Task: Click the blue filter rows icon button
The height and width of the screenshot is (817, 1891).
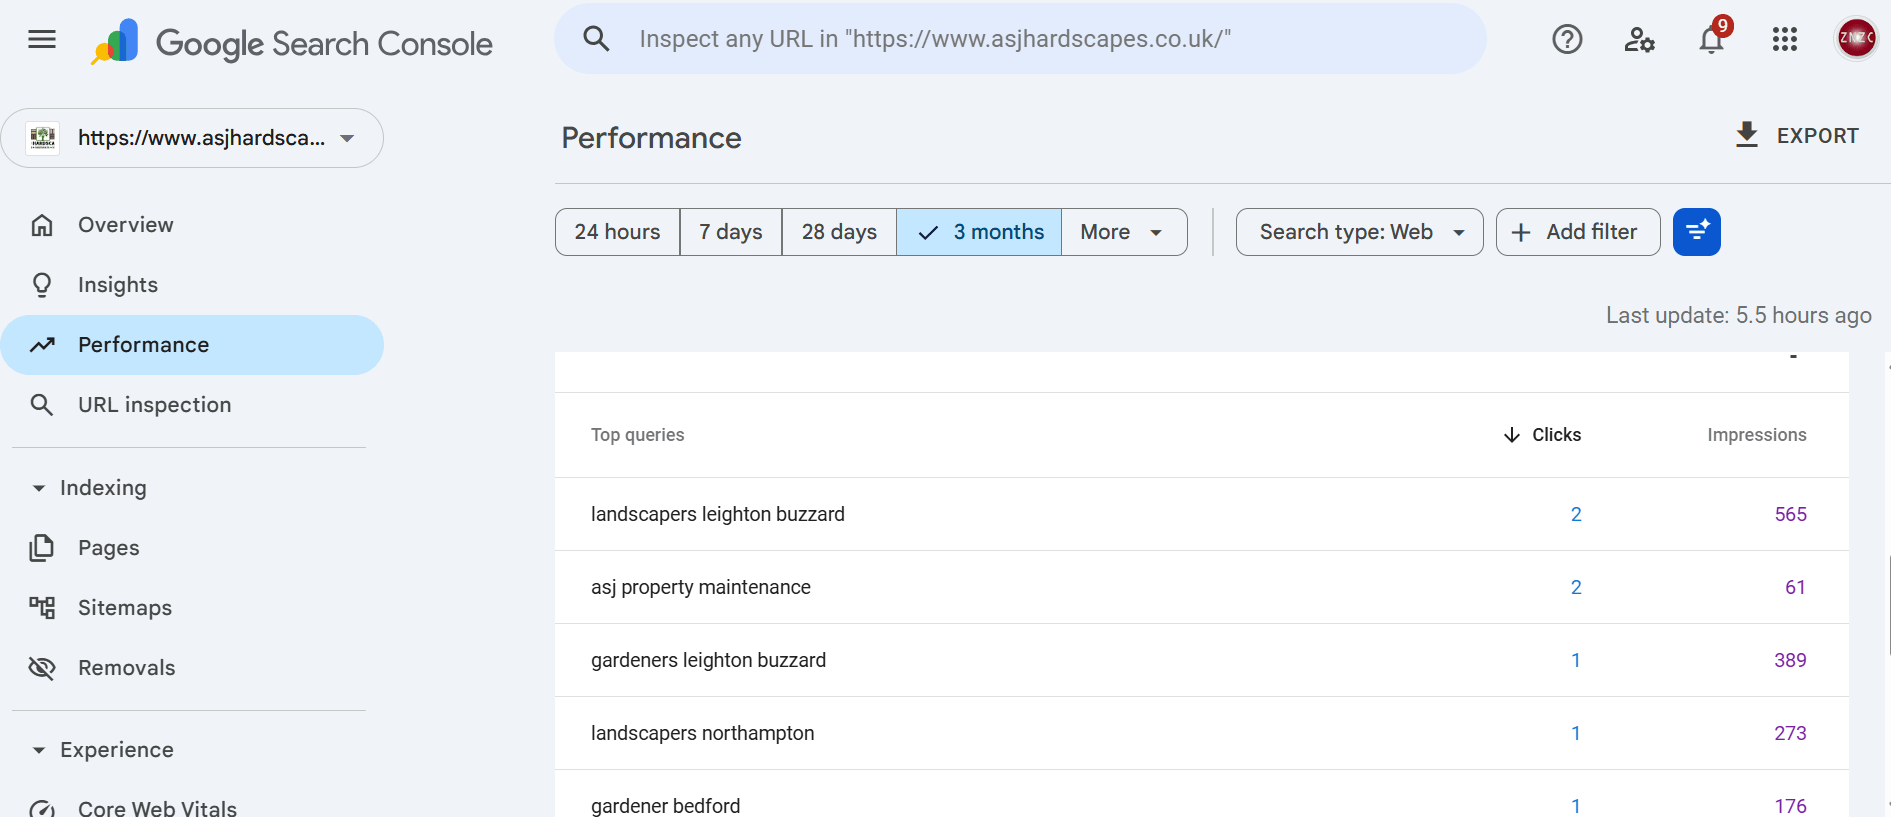Action: click(1696, 232)
